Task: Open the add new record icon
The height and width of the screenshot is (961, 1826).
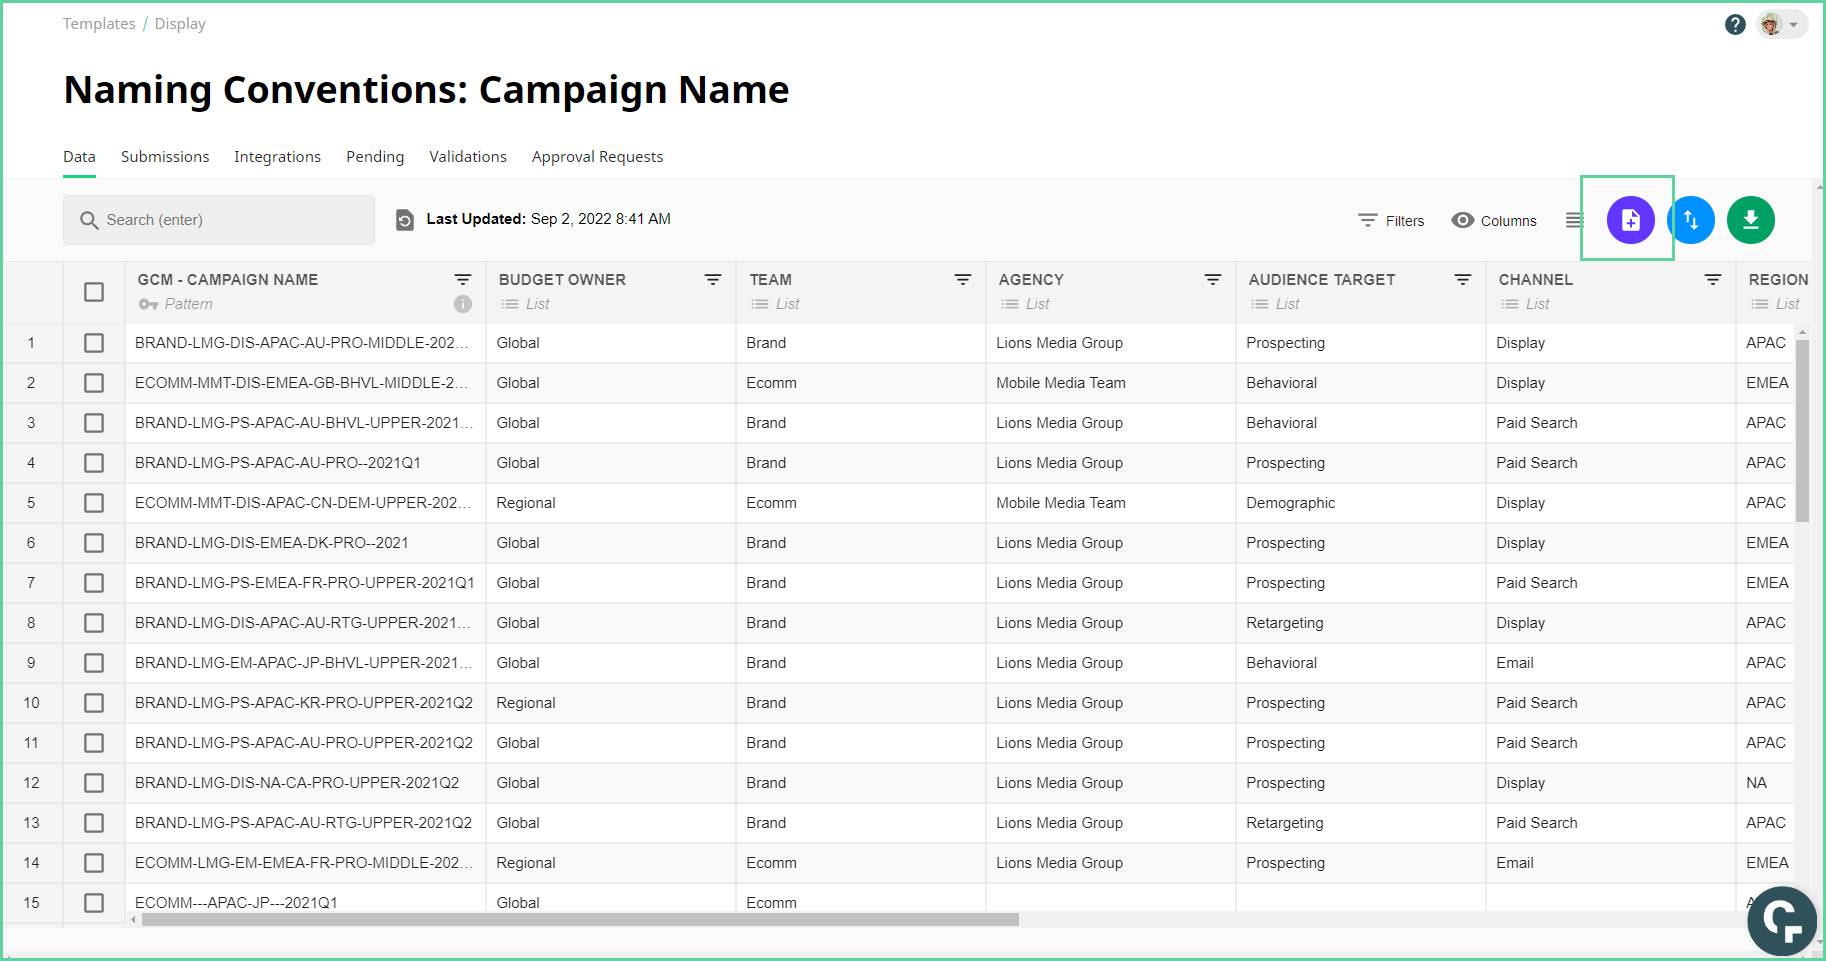Action: (x=1630, y=220)
